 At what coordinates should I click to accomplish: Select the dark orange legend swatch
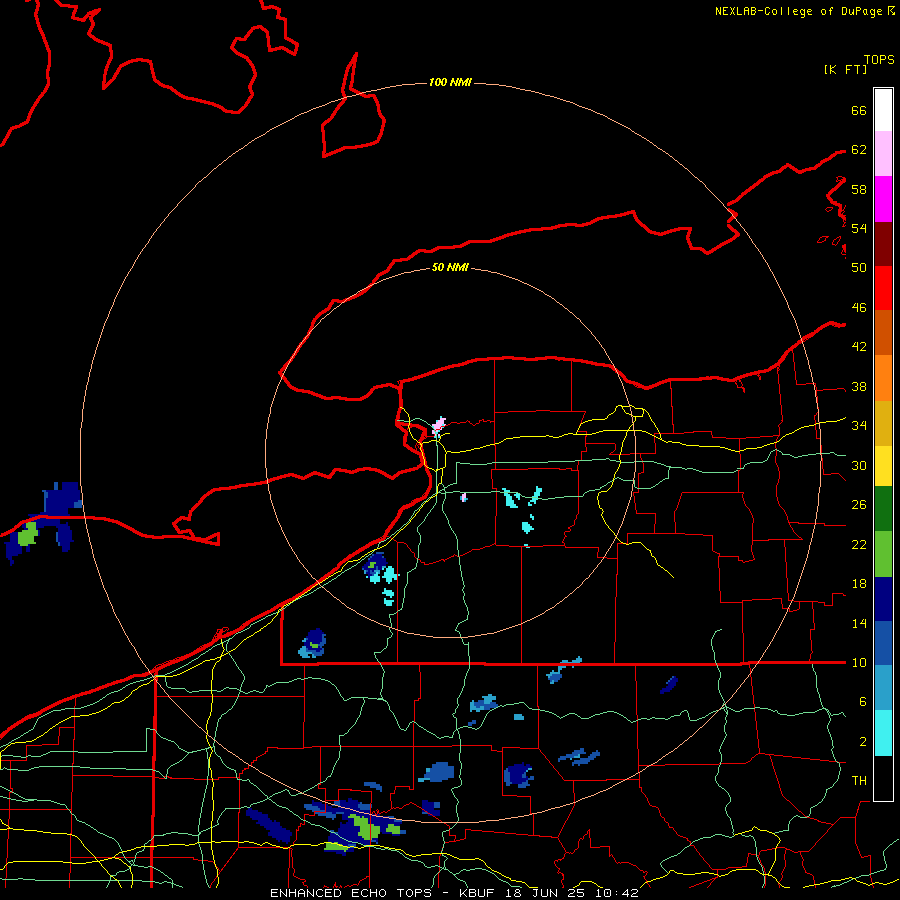[x=883, y=332]
